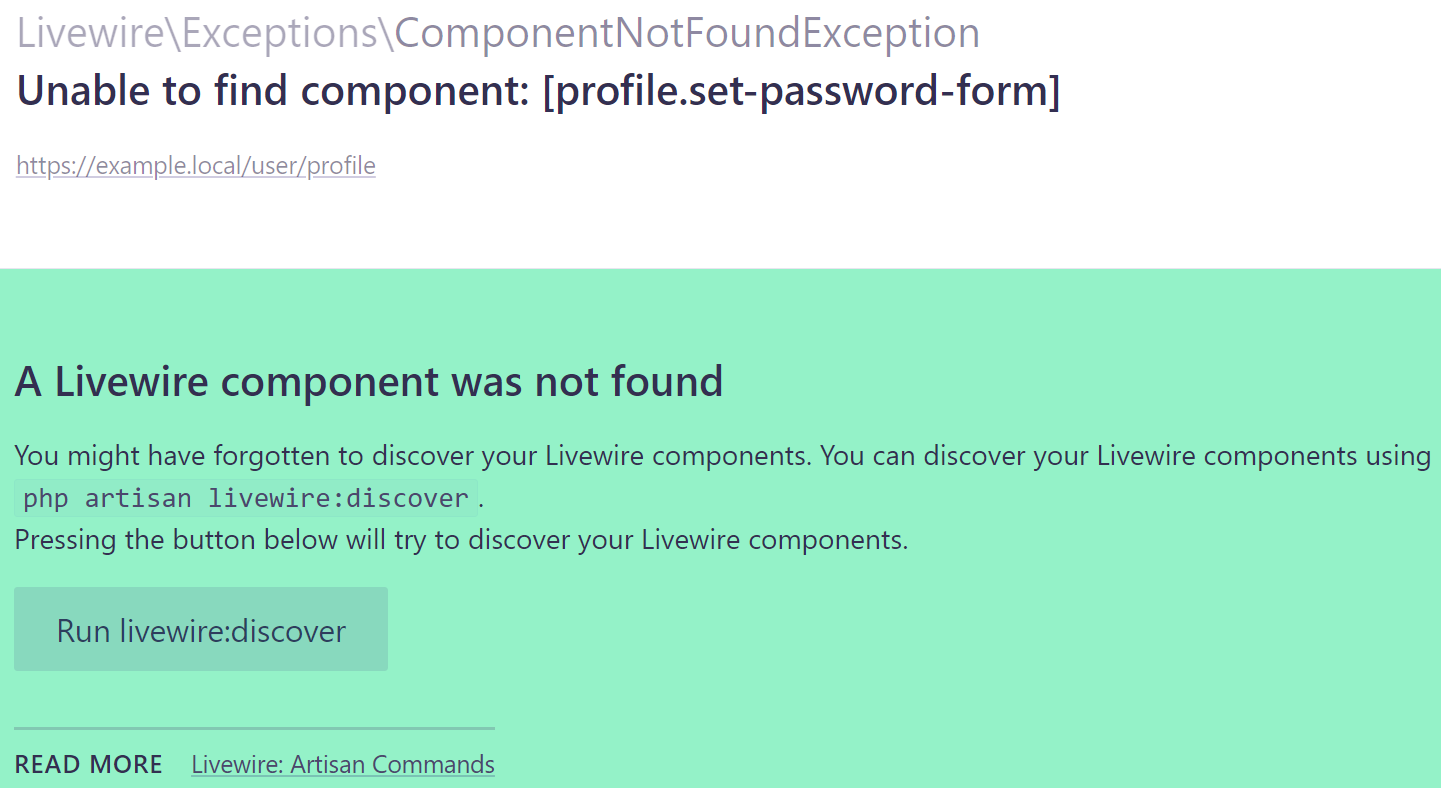
Task: Click the forgotten components hint text
Action: (x=400, y=455)
